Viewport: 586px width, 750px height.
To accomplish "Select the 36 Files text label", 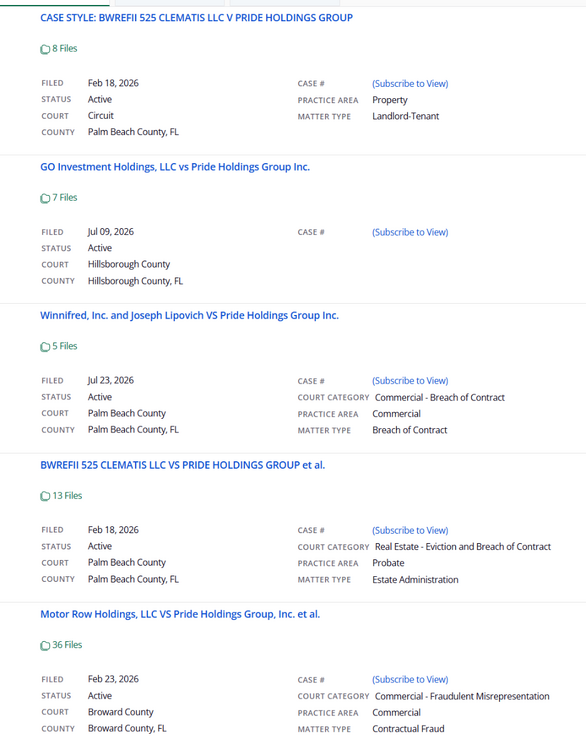I will click(x=67, y=645).
